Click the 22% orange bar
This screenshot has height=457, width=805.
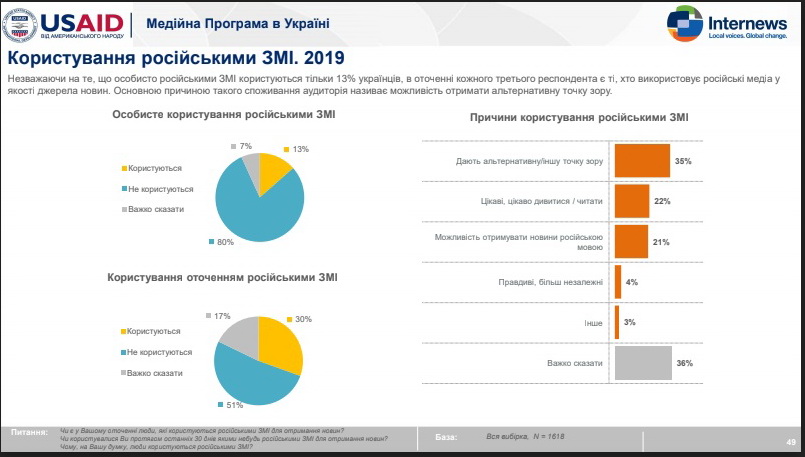coord(631,201)
